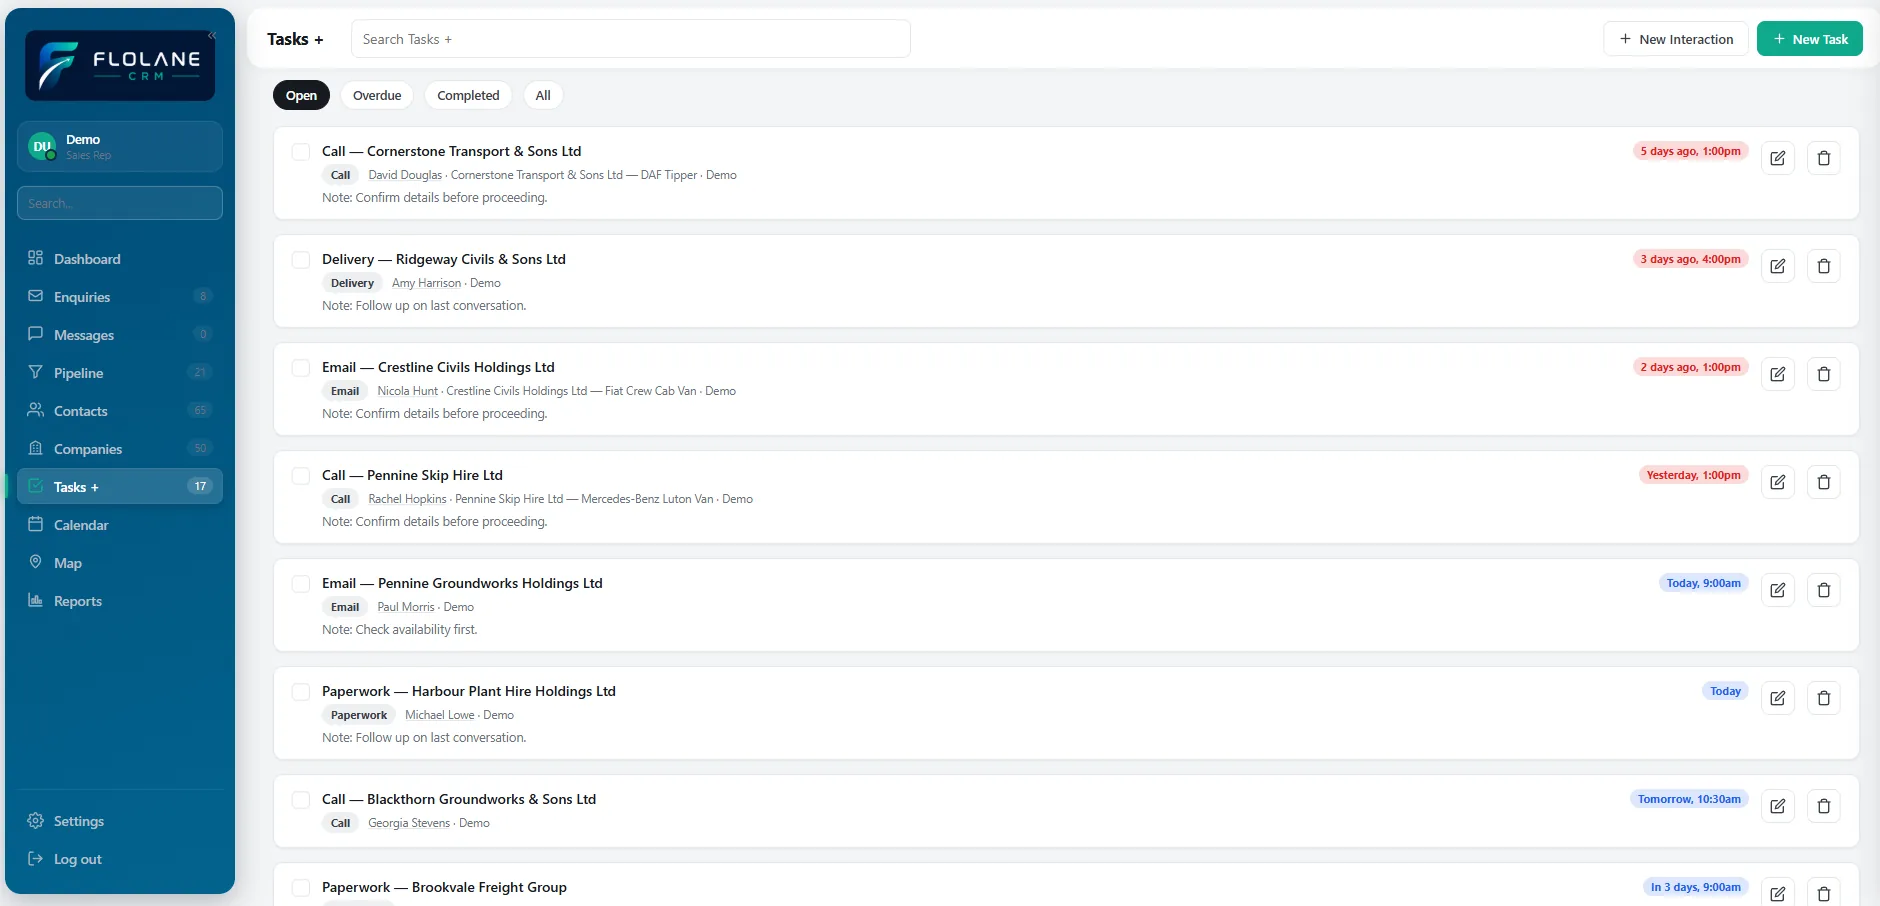
Task: View the Reports section
Action: [120, 601]
